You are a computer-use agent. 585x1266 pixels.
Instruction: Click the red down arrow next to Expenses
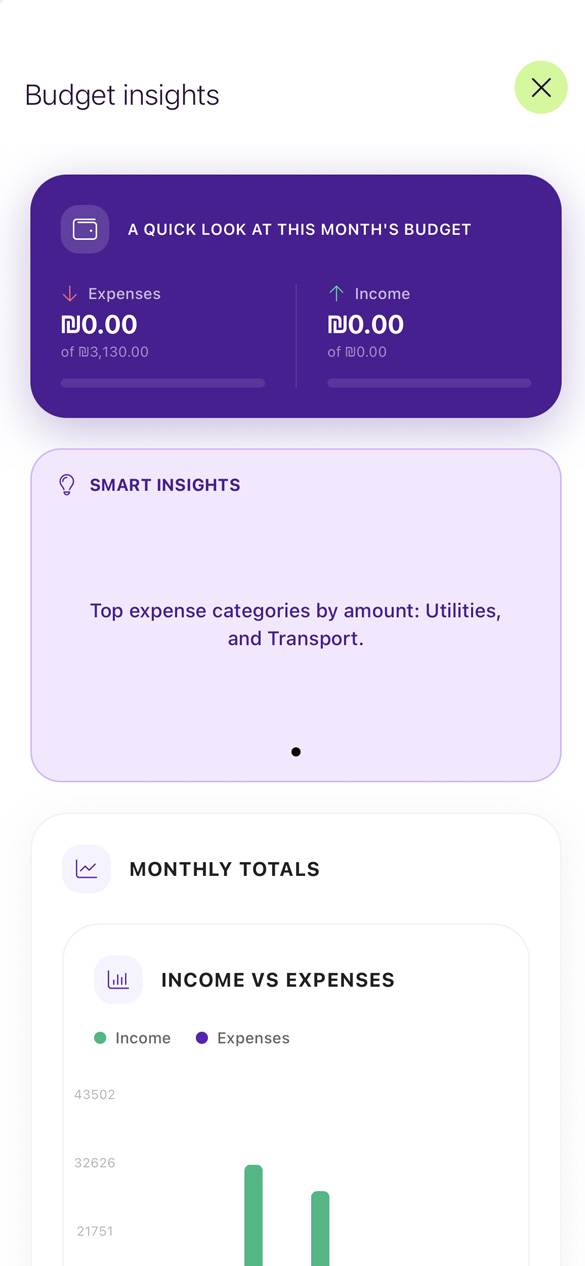pyautogui.click(x=68, y=293)
